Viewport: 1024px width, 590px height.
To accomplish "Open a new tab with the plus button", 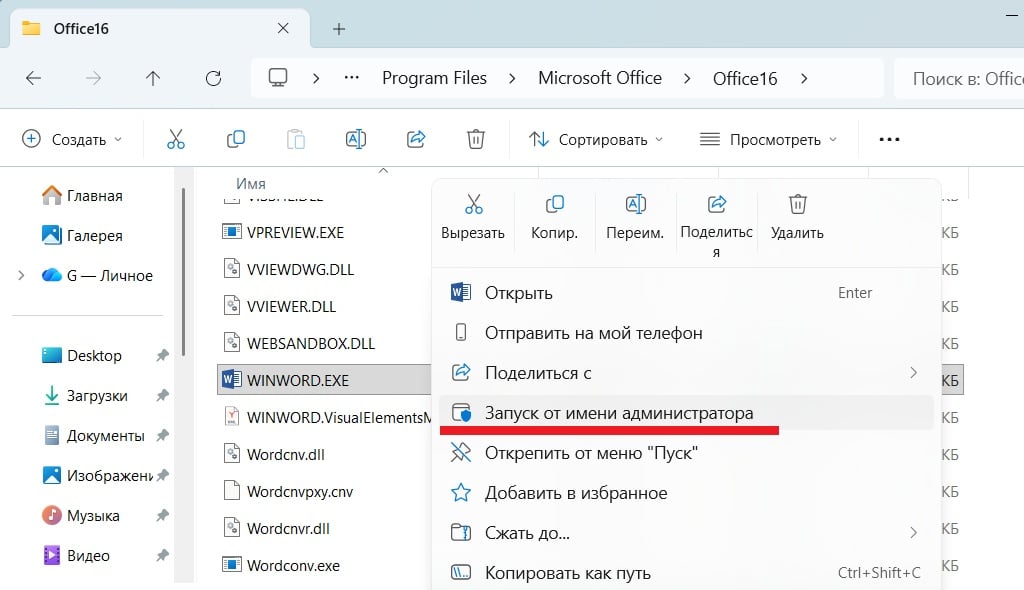I will tap(339, 29).
